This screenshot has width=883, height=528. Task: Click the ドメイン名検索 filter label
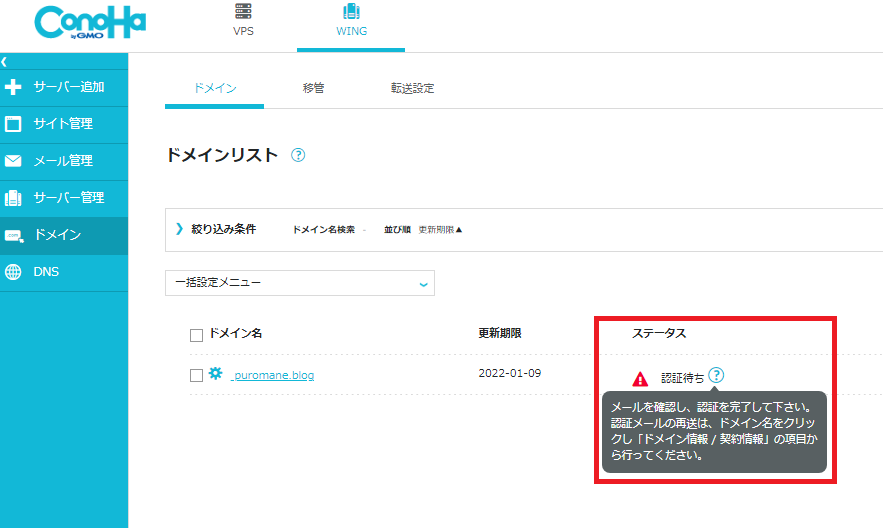pos(323,230)
